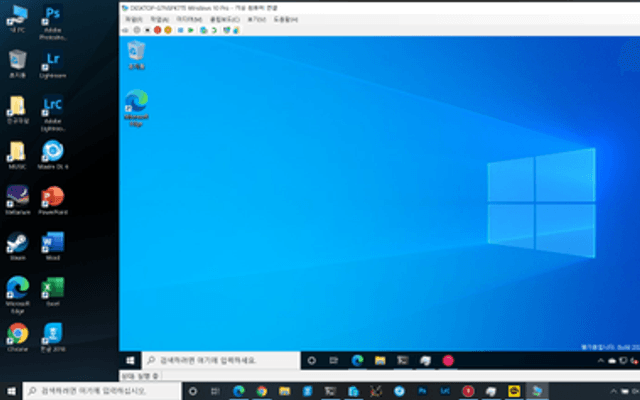Pause the virtual machine from the toolbar
The width and height of the screenshot is (640, 400).
(x=180, y=30)
